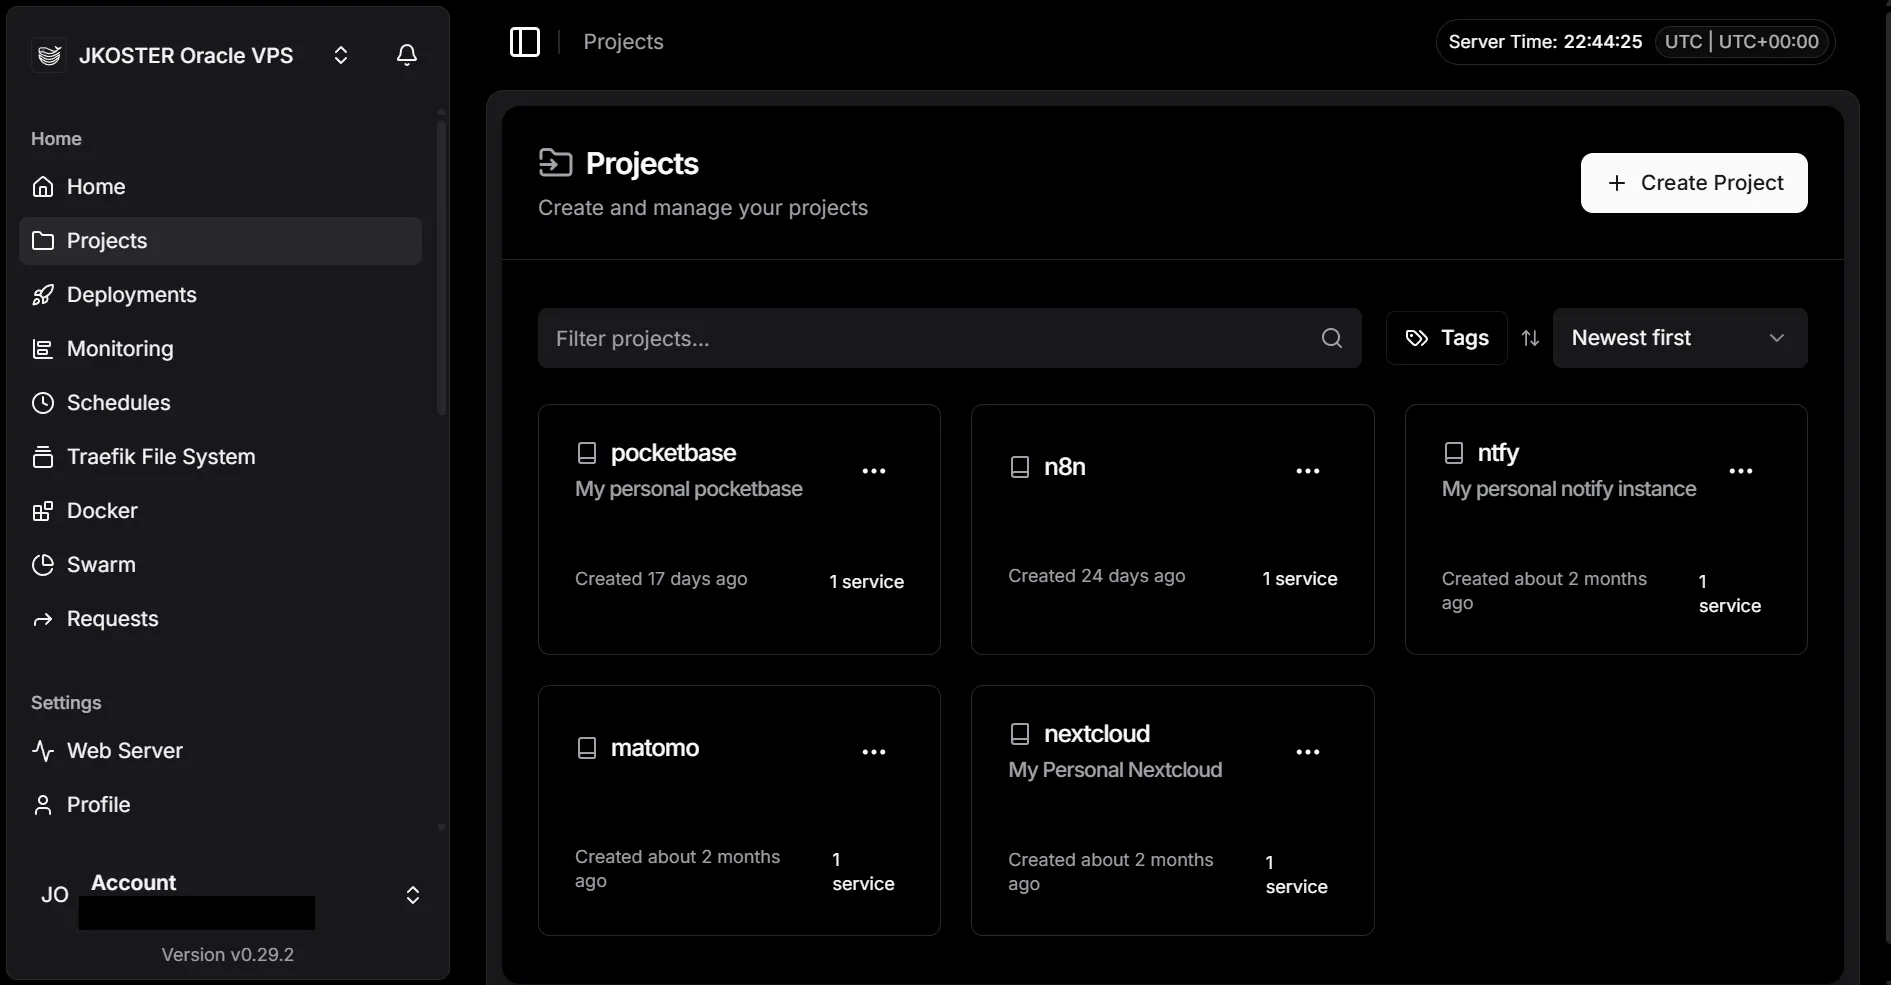
Task: Open the Newest first sort dropdown
Action: click(x=1680, y=338)
